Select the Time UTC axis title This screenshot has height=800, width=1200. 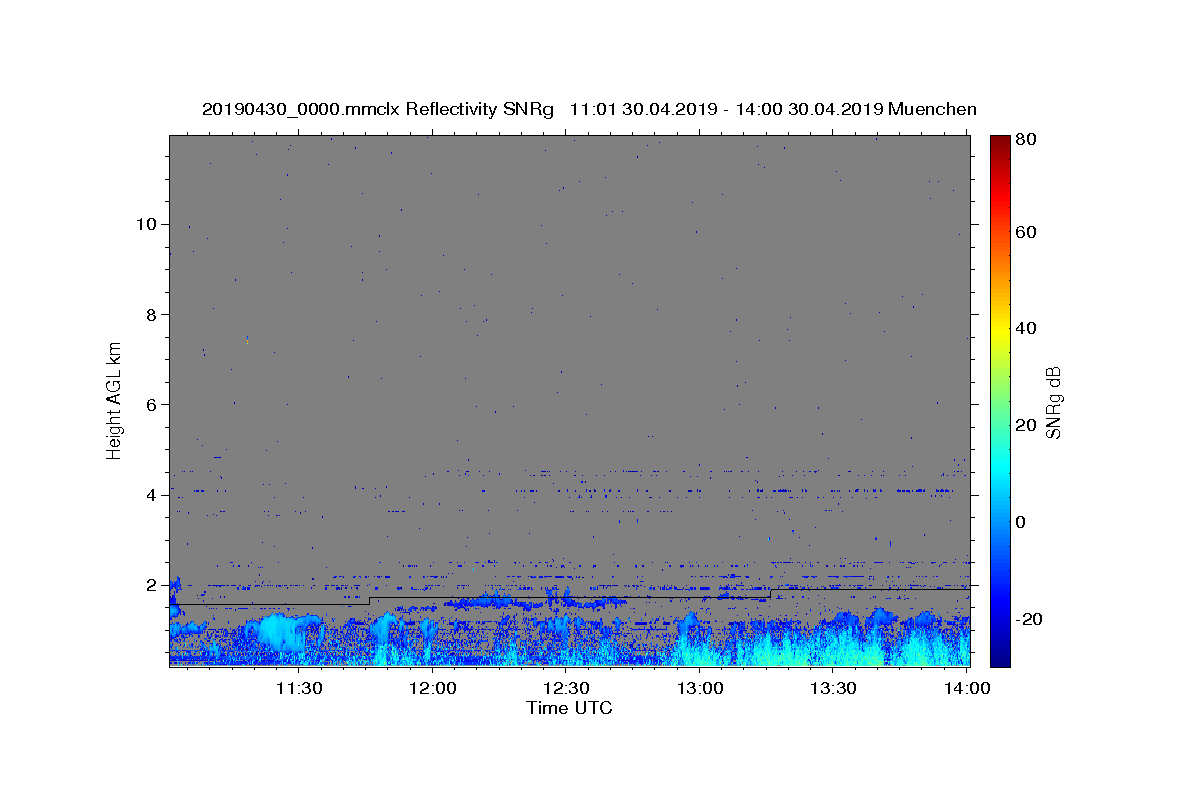(569, 708)
